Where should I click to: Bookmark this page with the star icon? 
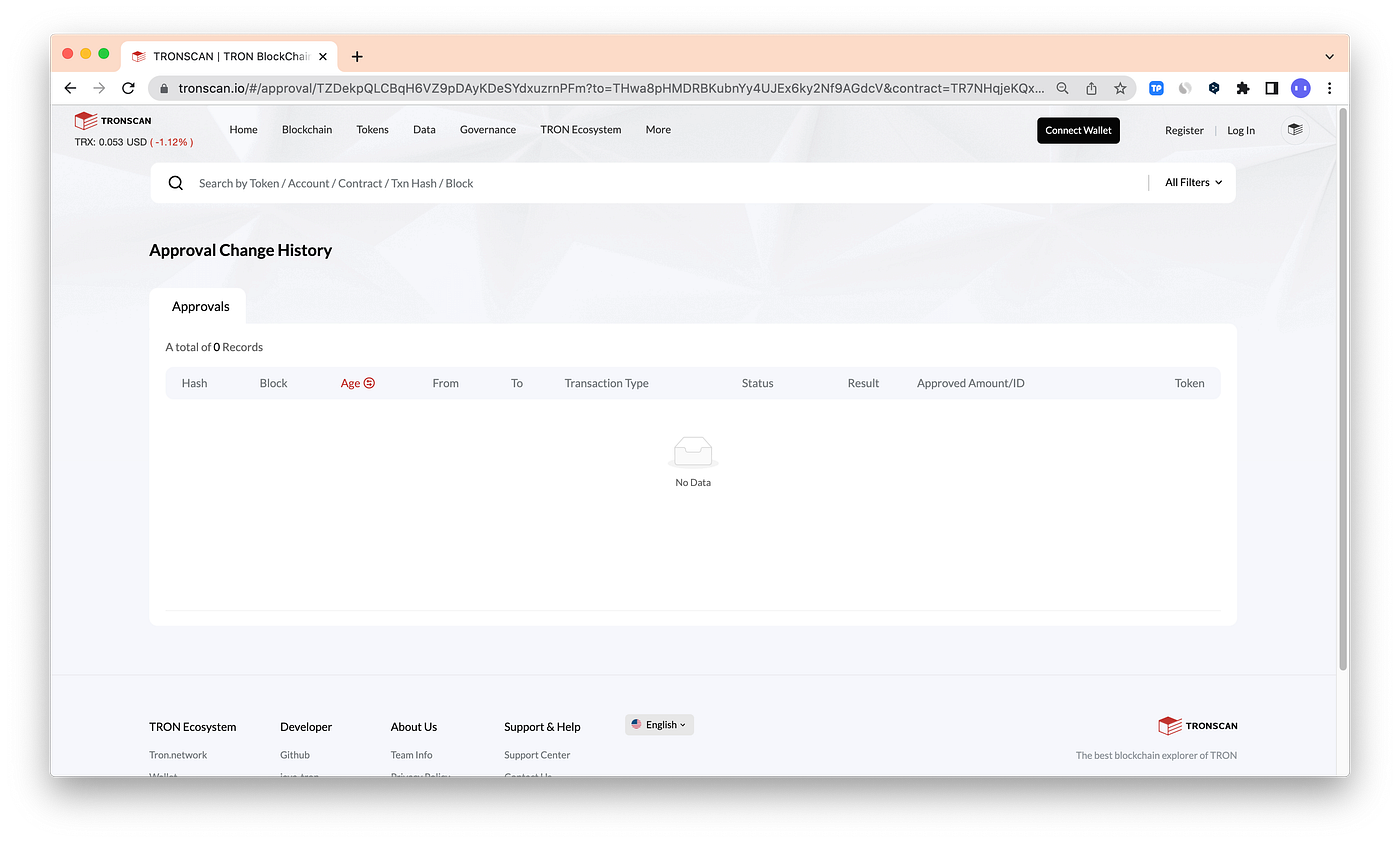pos(1120,88)
